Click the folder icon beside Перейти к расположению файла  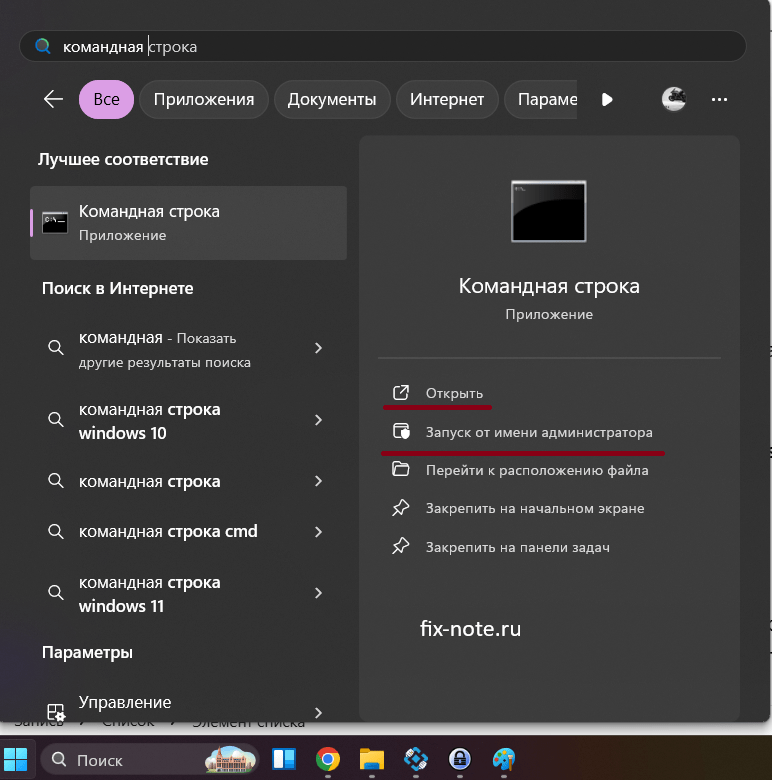(400, 469)
